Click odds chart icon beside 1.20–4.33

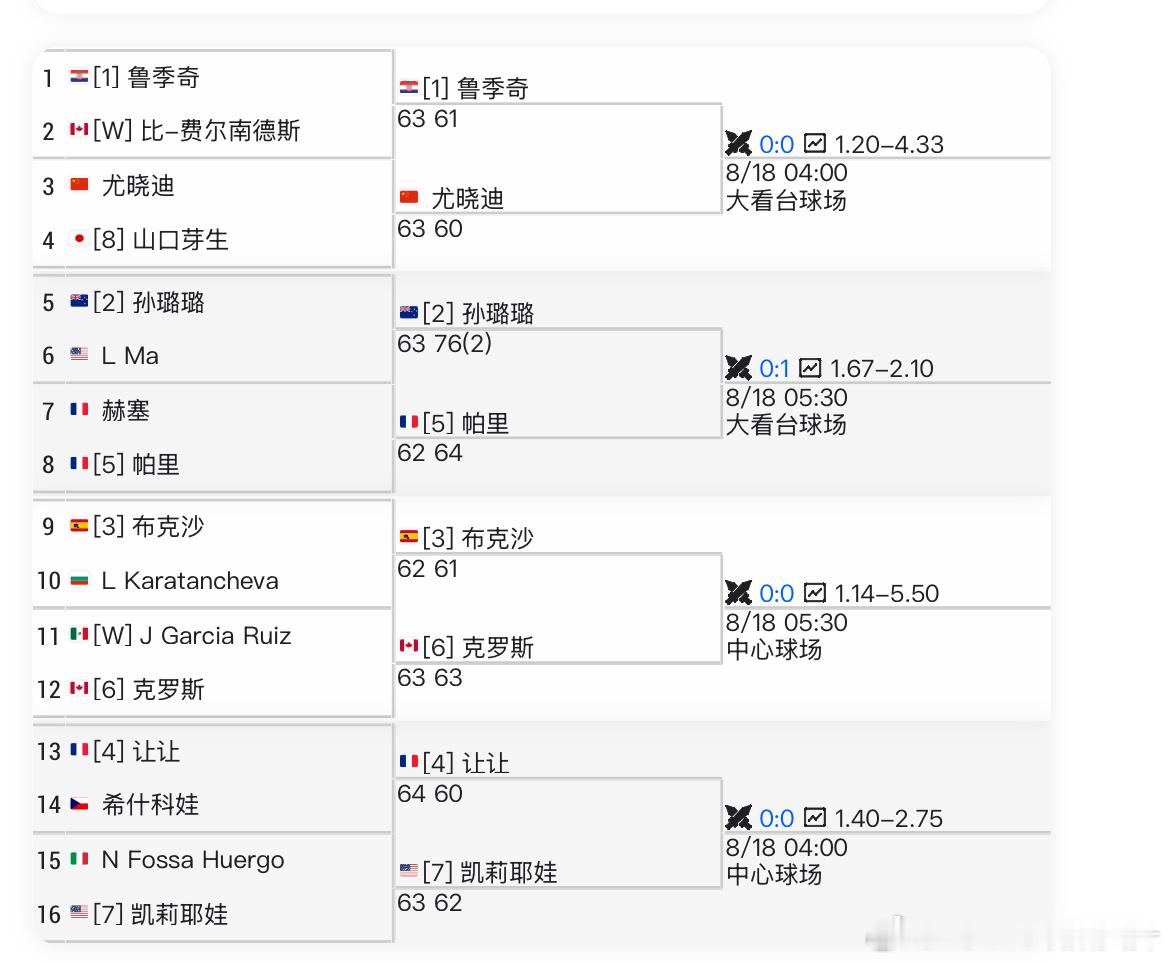[814, 143]
